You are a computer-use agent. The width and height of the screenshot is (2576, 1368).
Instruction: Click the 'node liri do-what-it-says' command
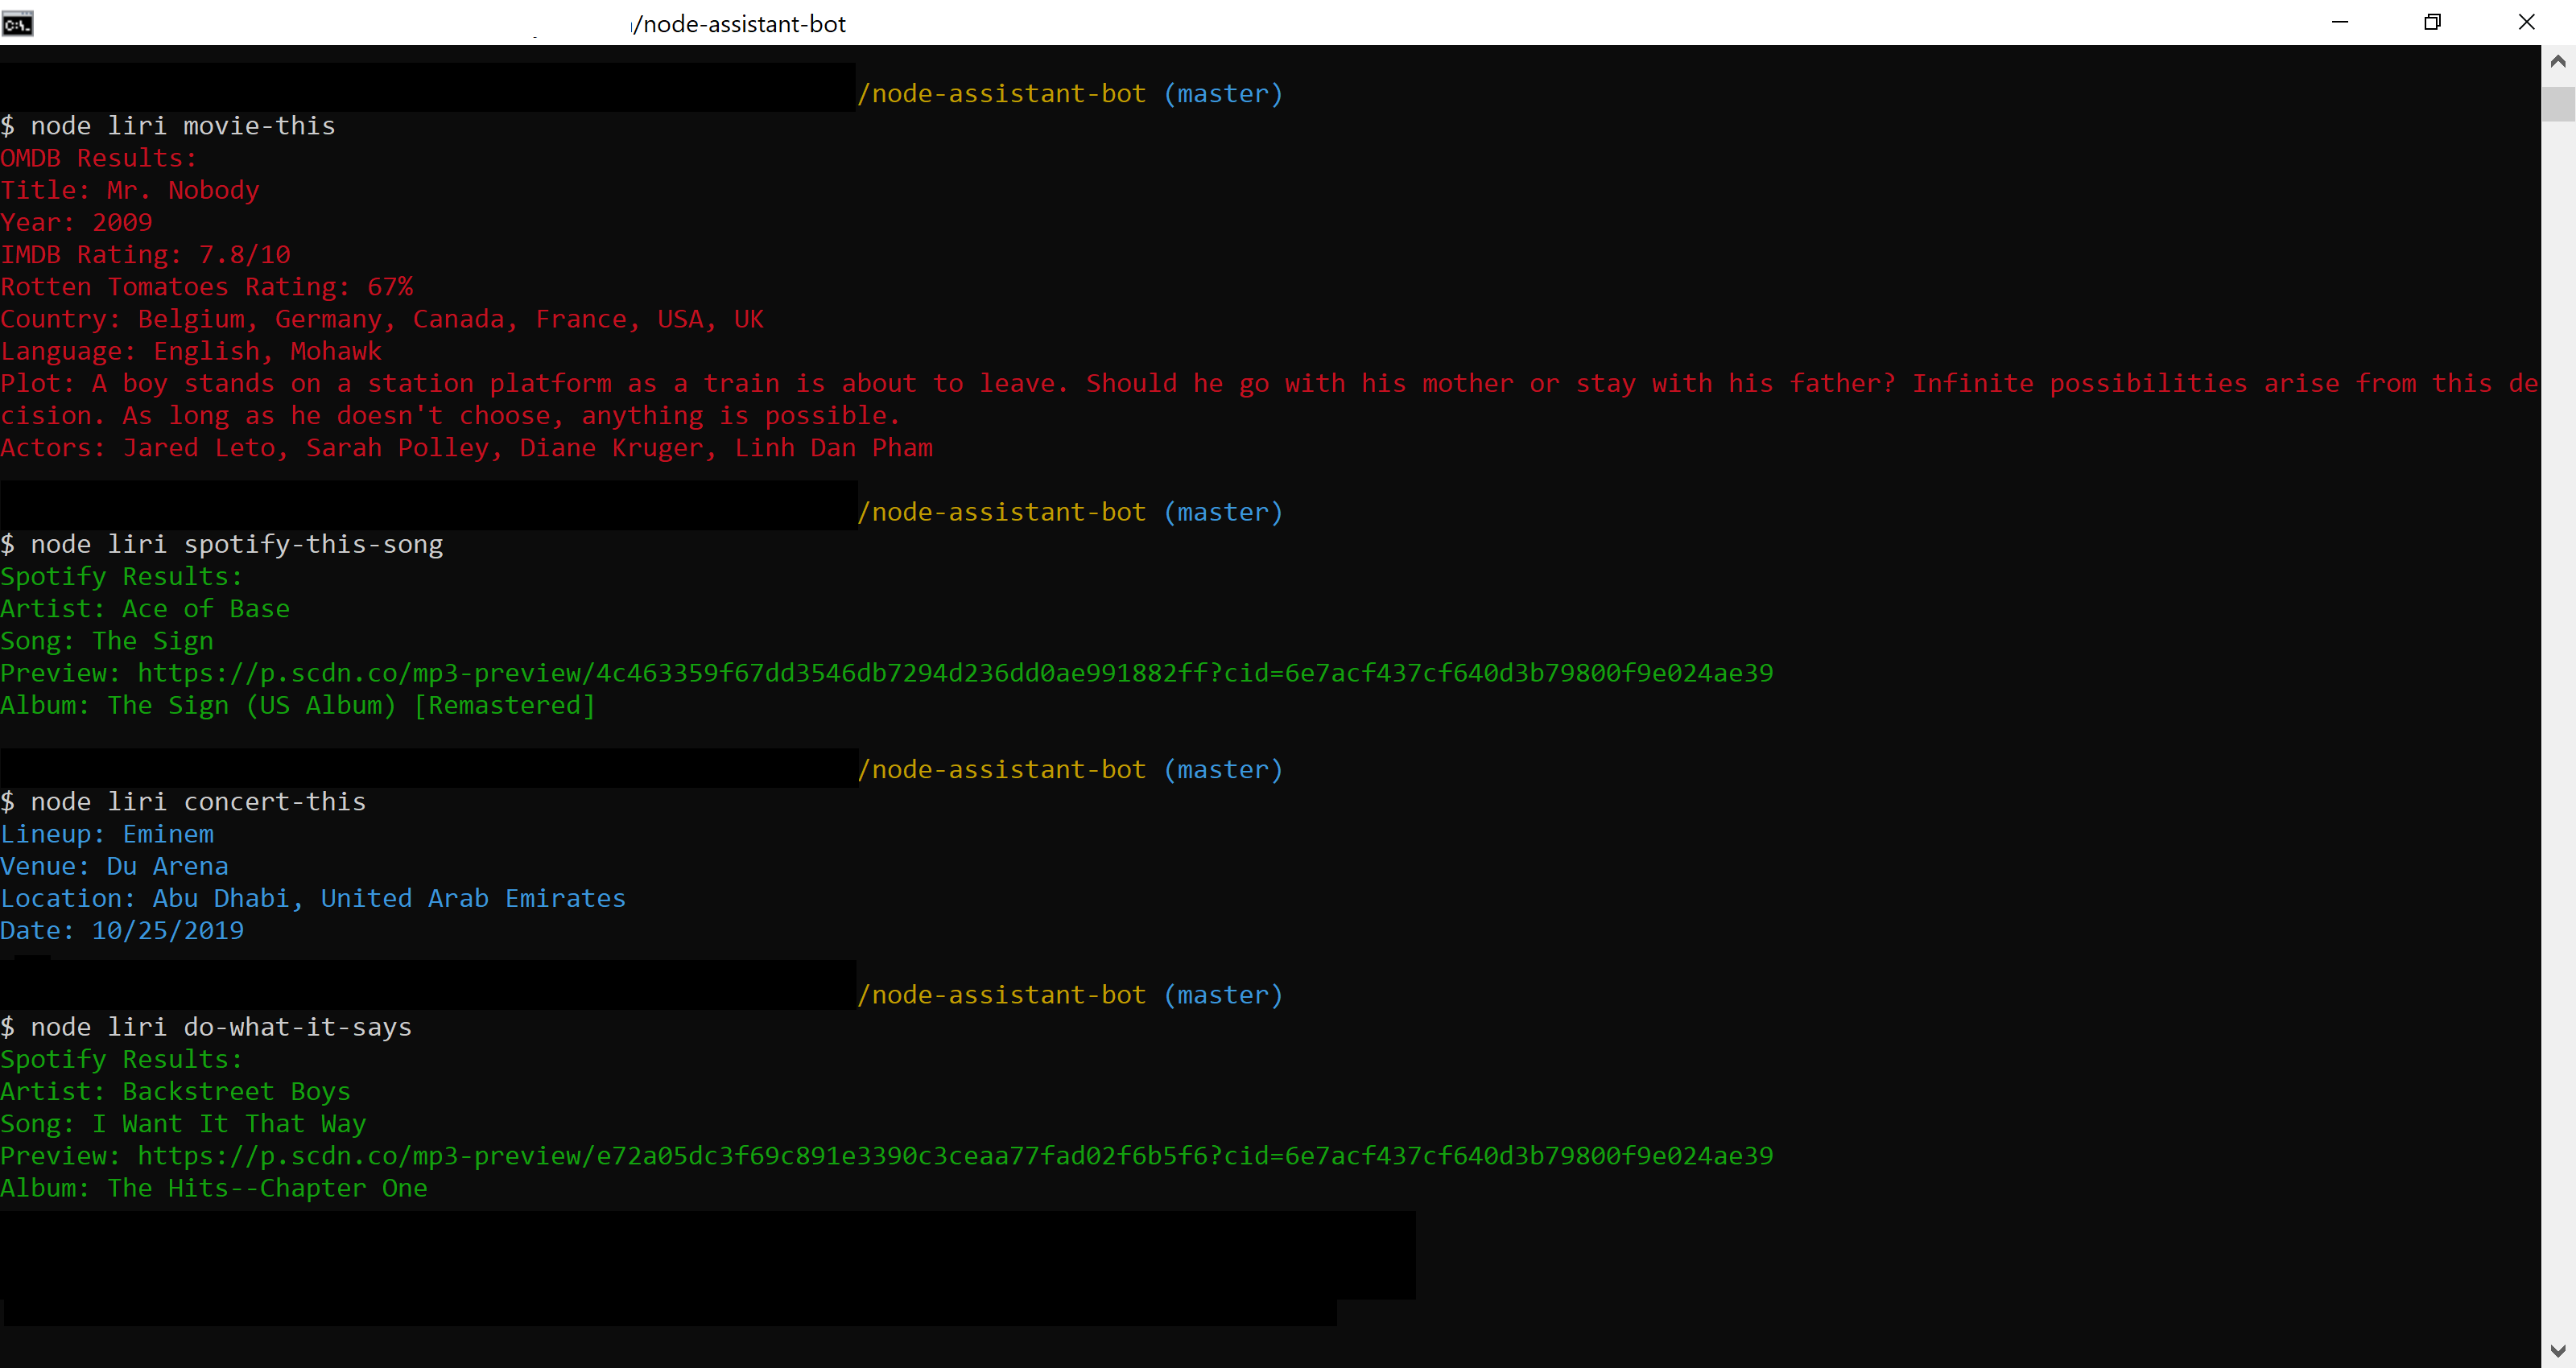click(x=220, y=1027)
